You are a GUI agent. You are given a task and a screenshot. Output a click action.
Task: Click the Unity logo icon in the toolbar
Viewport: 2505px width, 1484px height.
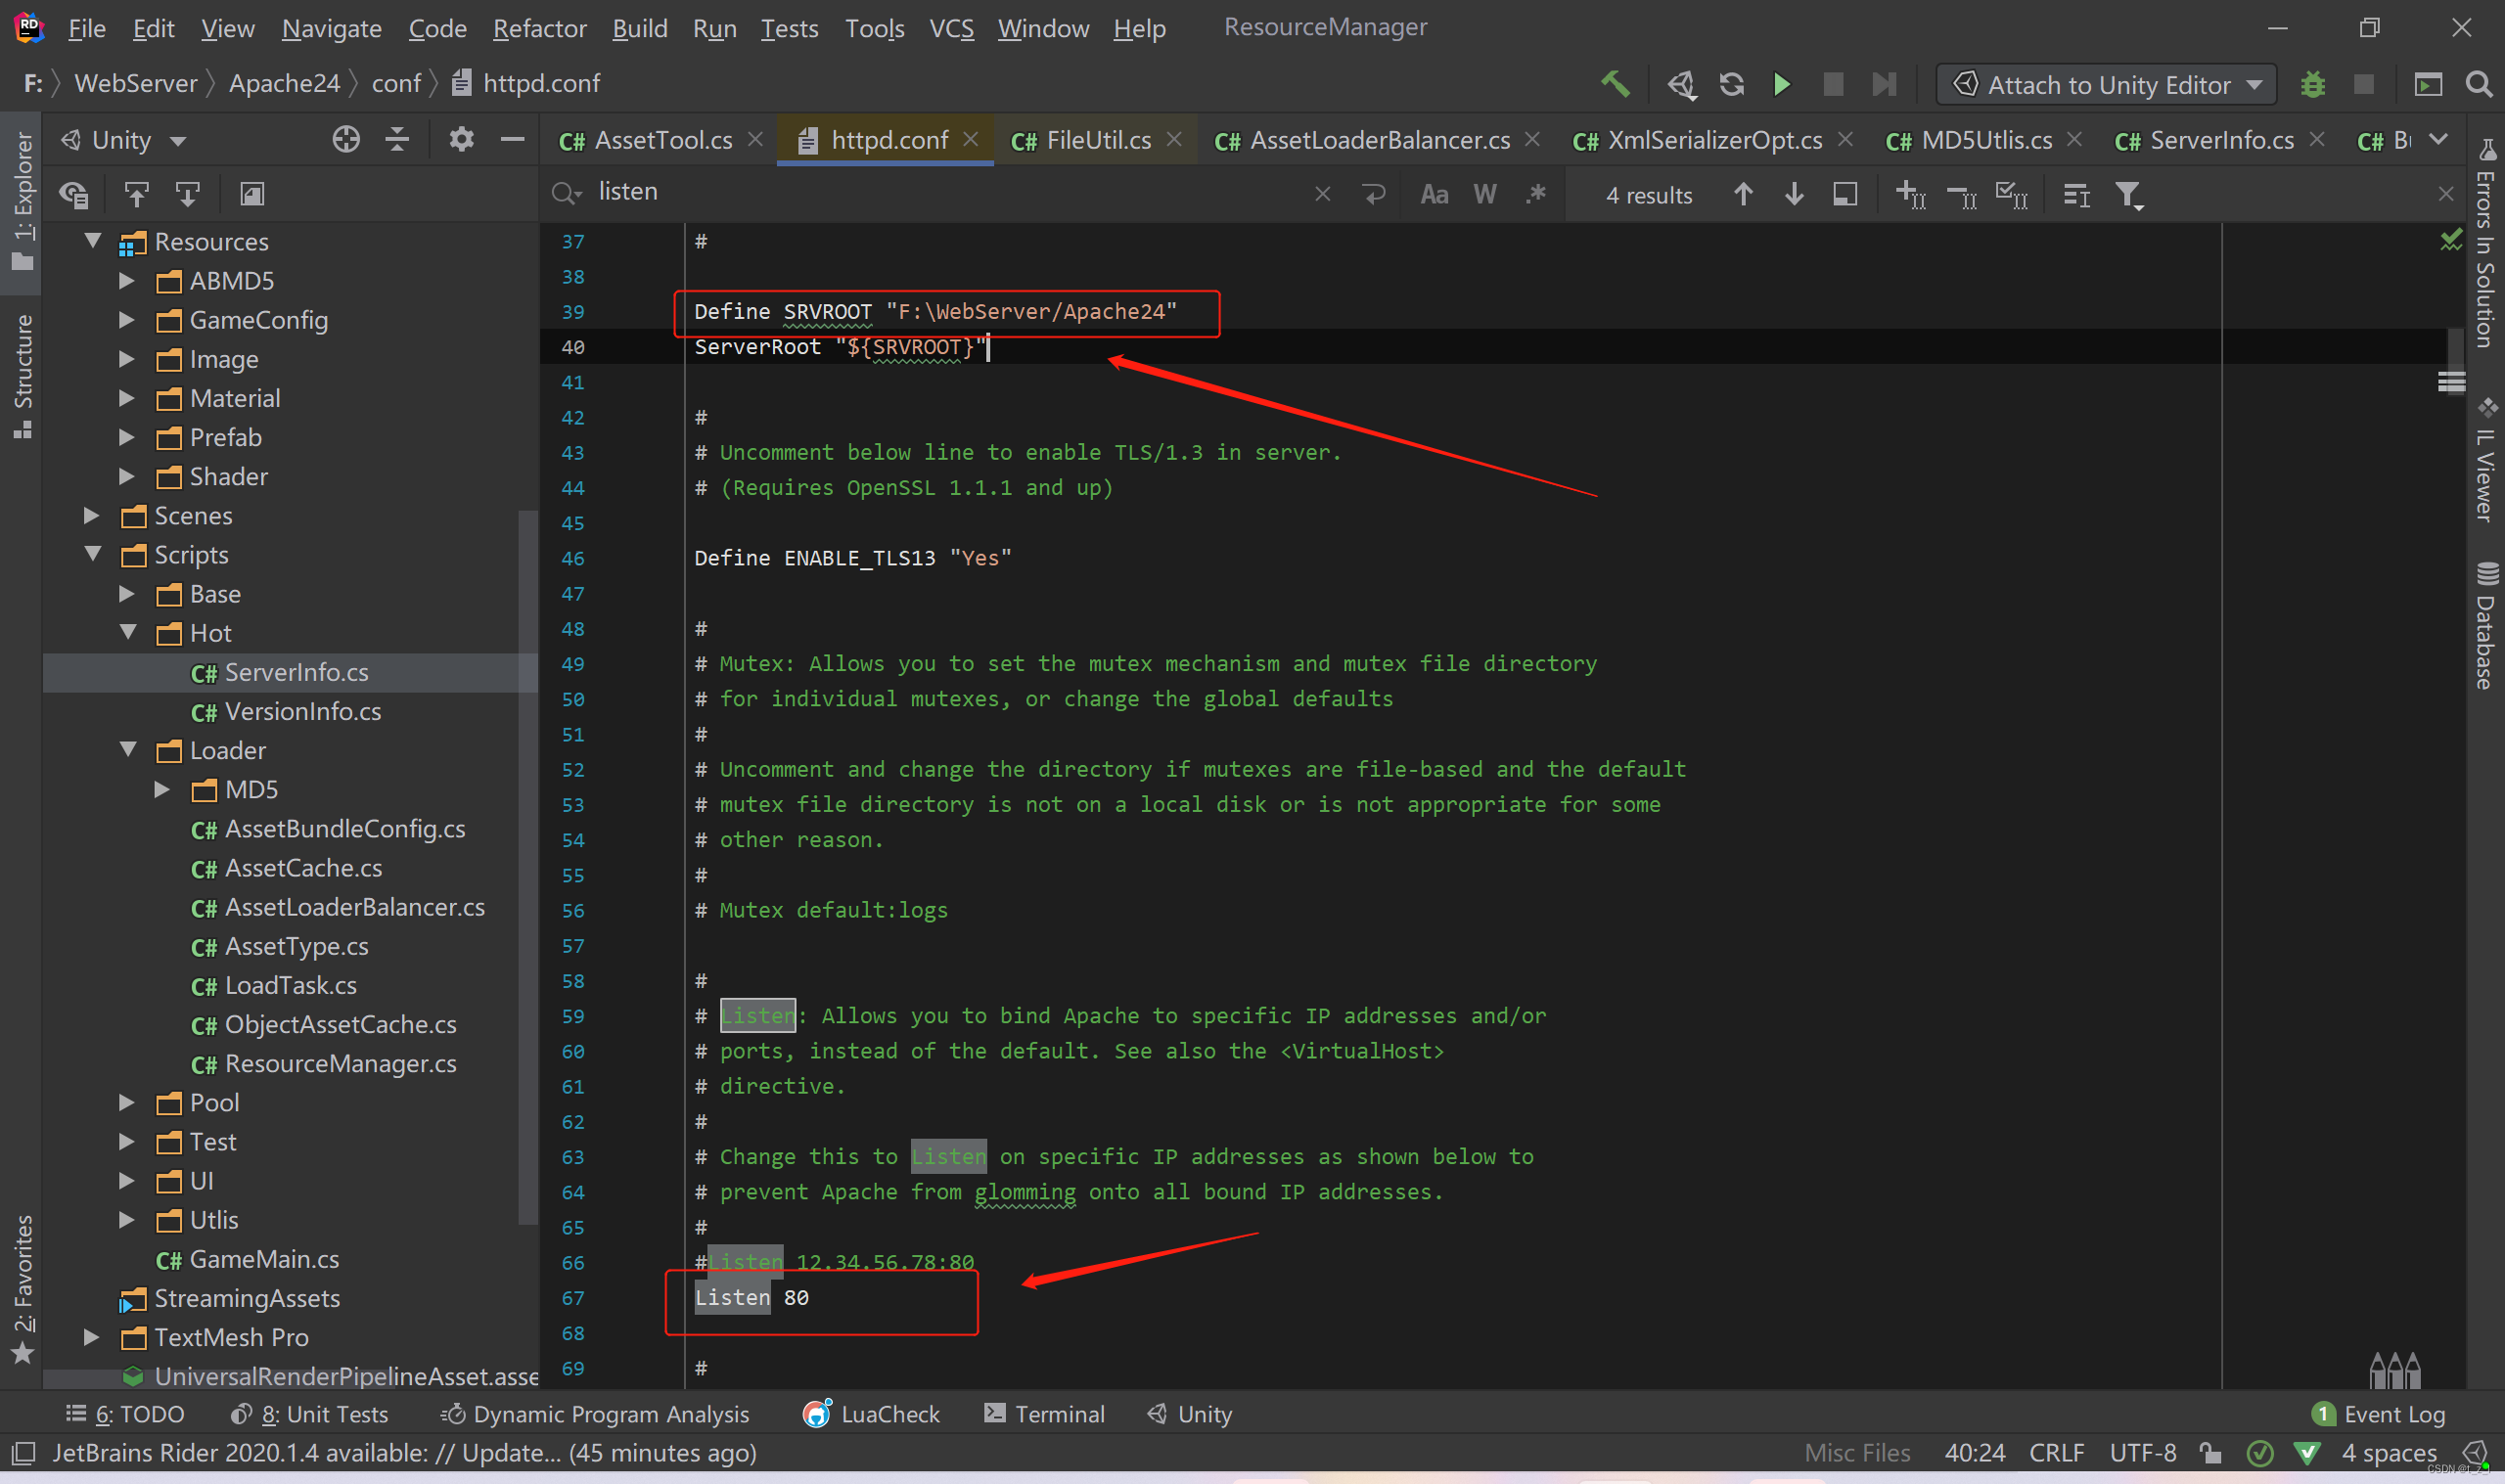click(1682, 84)
